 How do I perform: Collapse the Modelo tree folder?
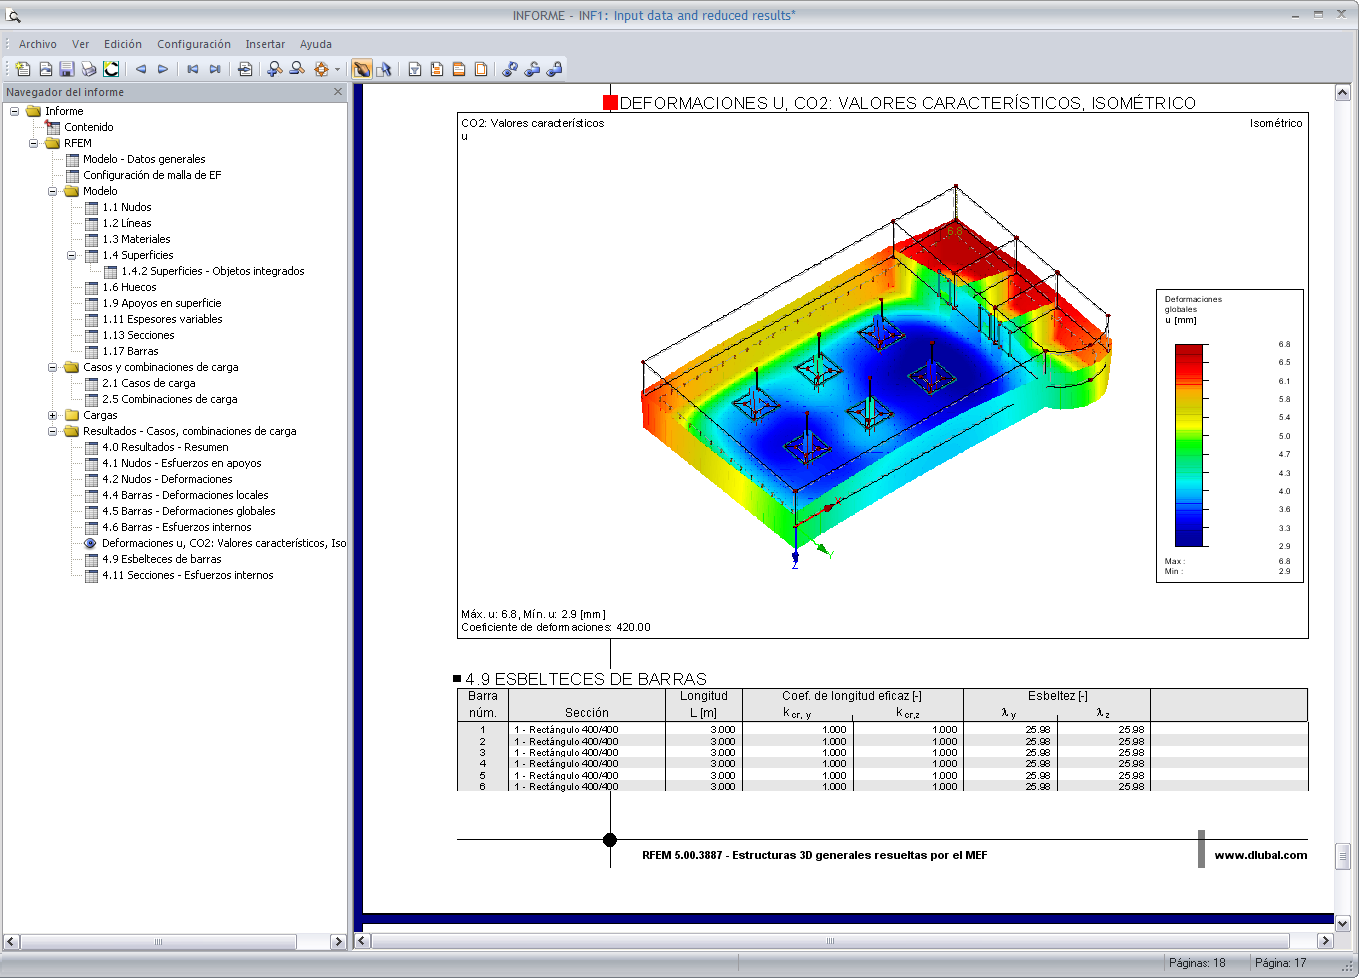coord(53,191)
